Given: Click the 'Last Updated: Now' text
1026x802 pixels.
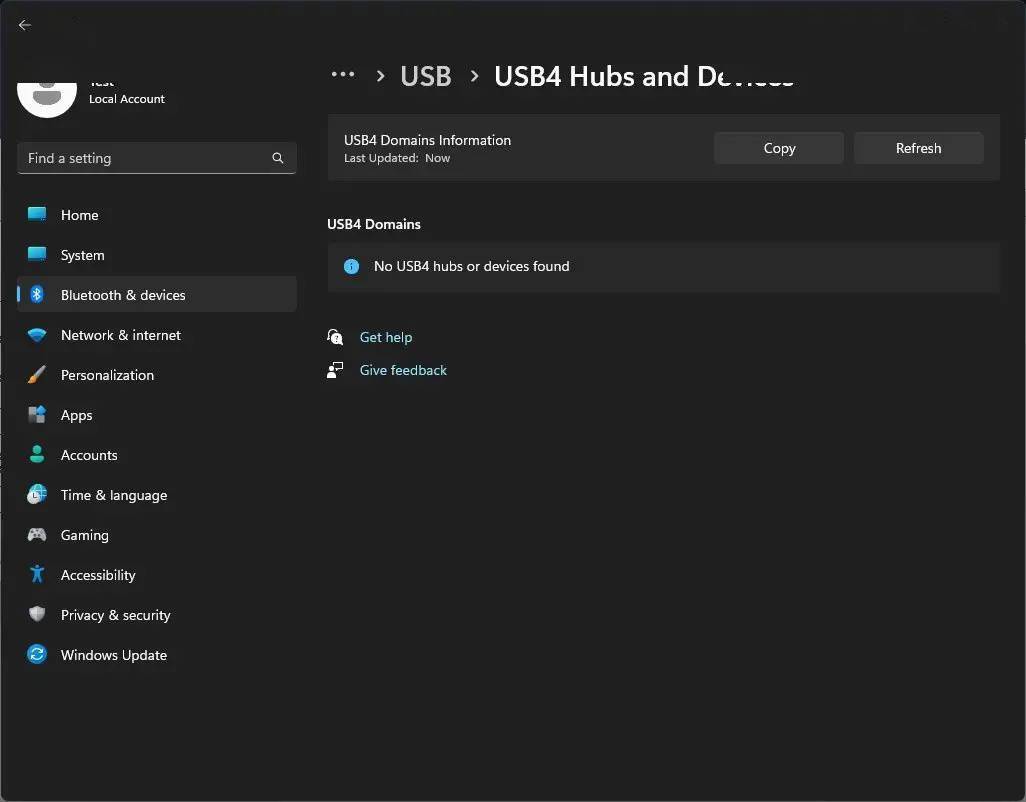Looking at the screenshot, I should [x=397, y=158].
